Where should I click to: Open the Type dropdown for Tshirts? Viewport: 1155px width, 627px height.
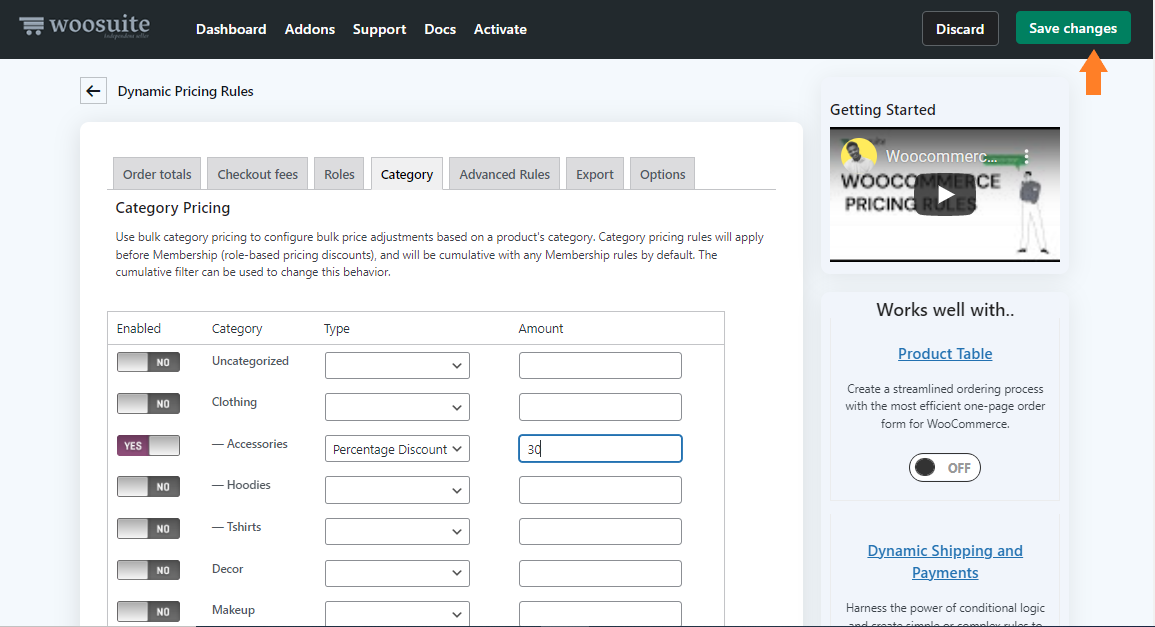tap(397, 531)
